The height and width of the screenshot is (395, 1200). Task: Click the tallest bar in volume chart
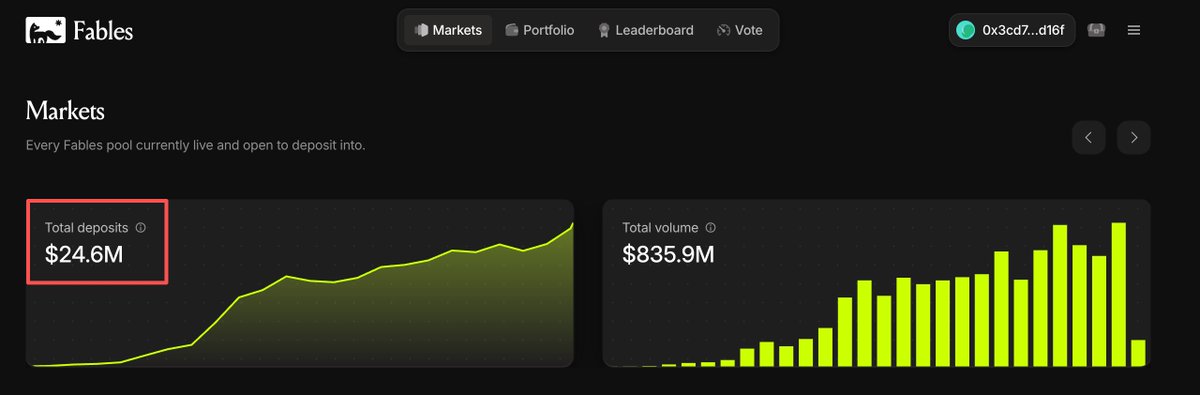(1119, 294)
